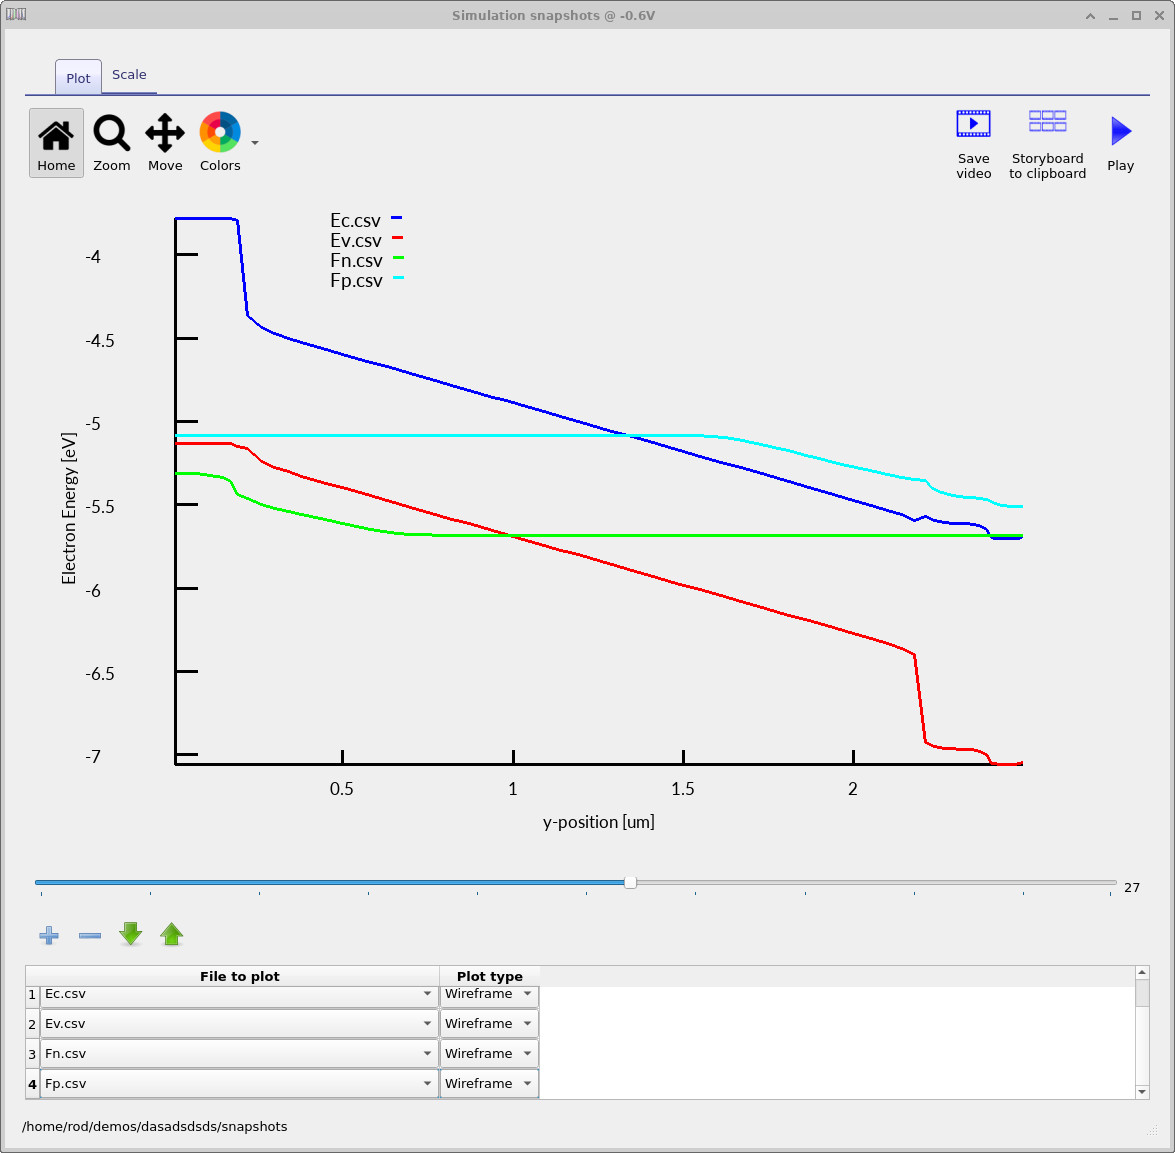Change plot type for Fn.csv row

click(x=489, y=1053)
